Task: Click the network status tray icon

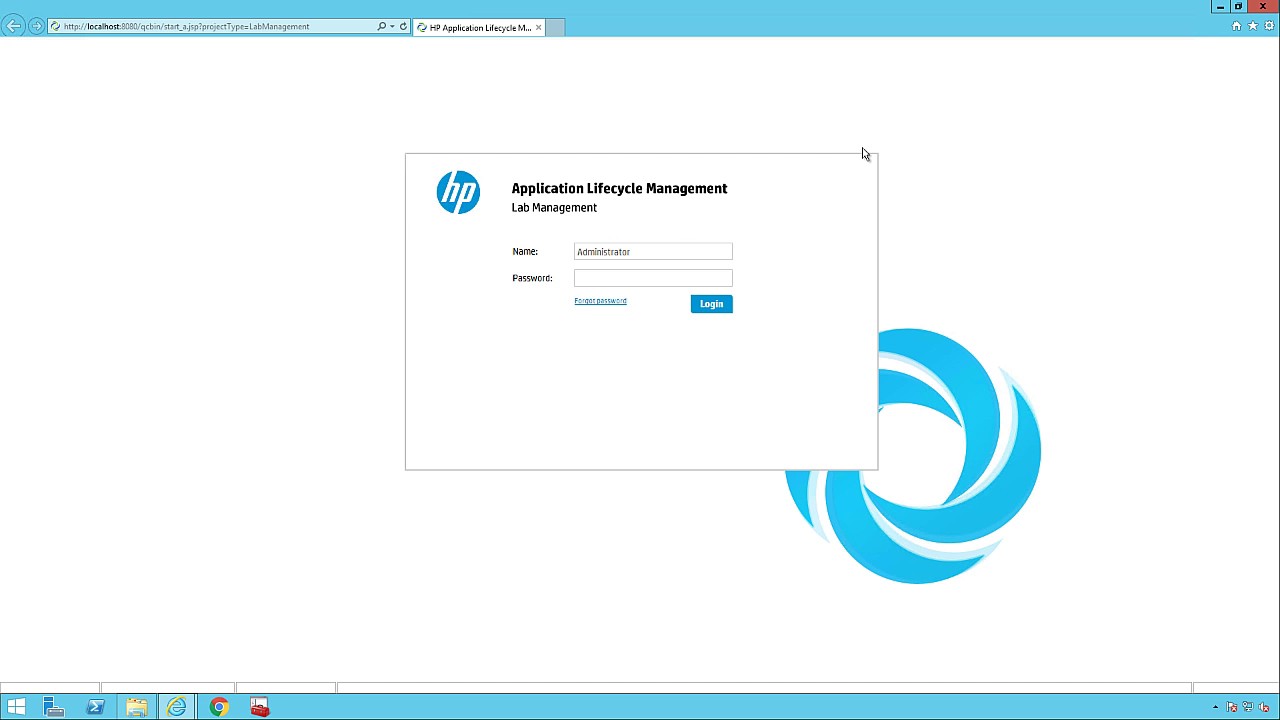Action: 1247,707
